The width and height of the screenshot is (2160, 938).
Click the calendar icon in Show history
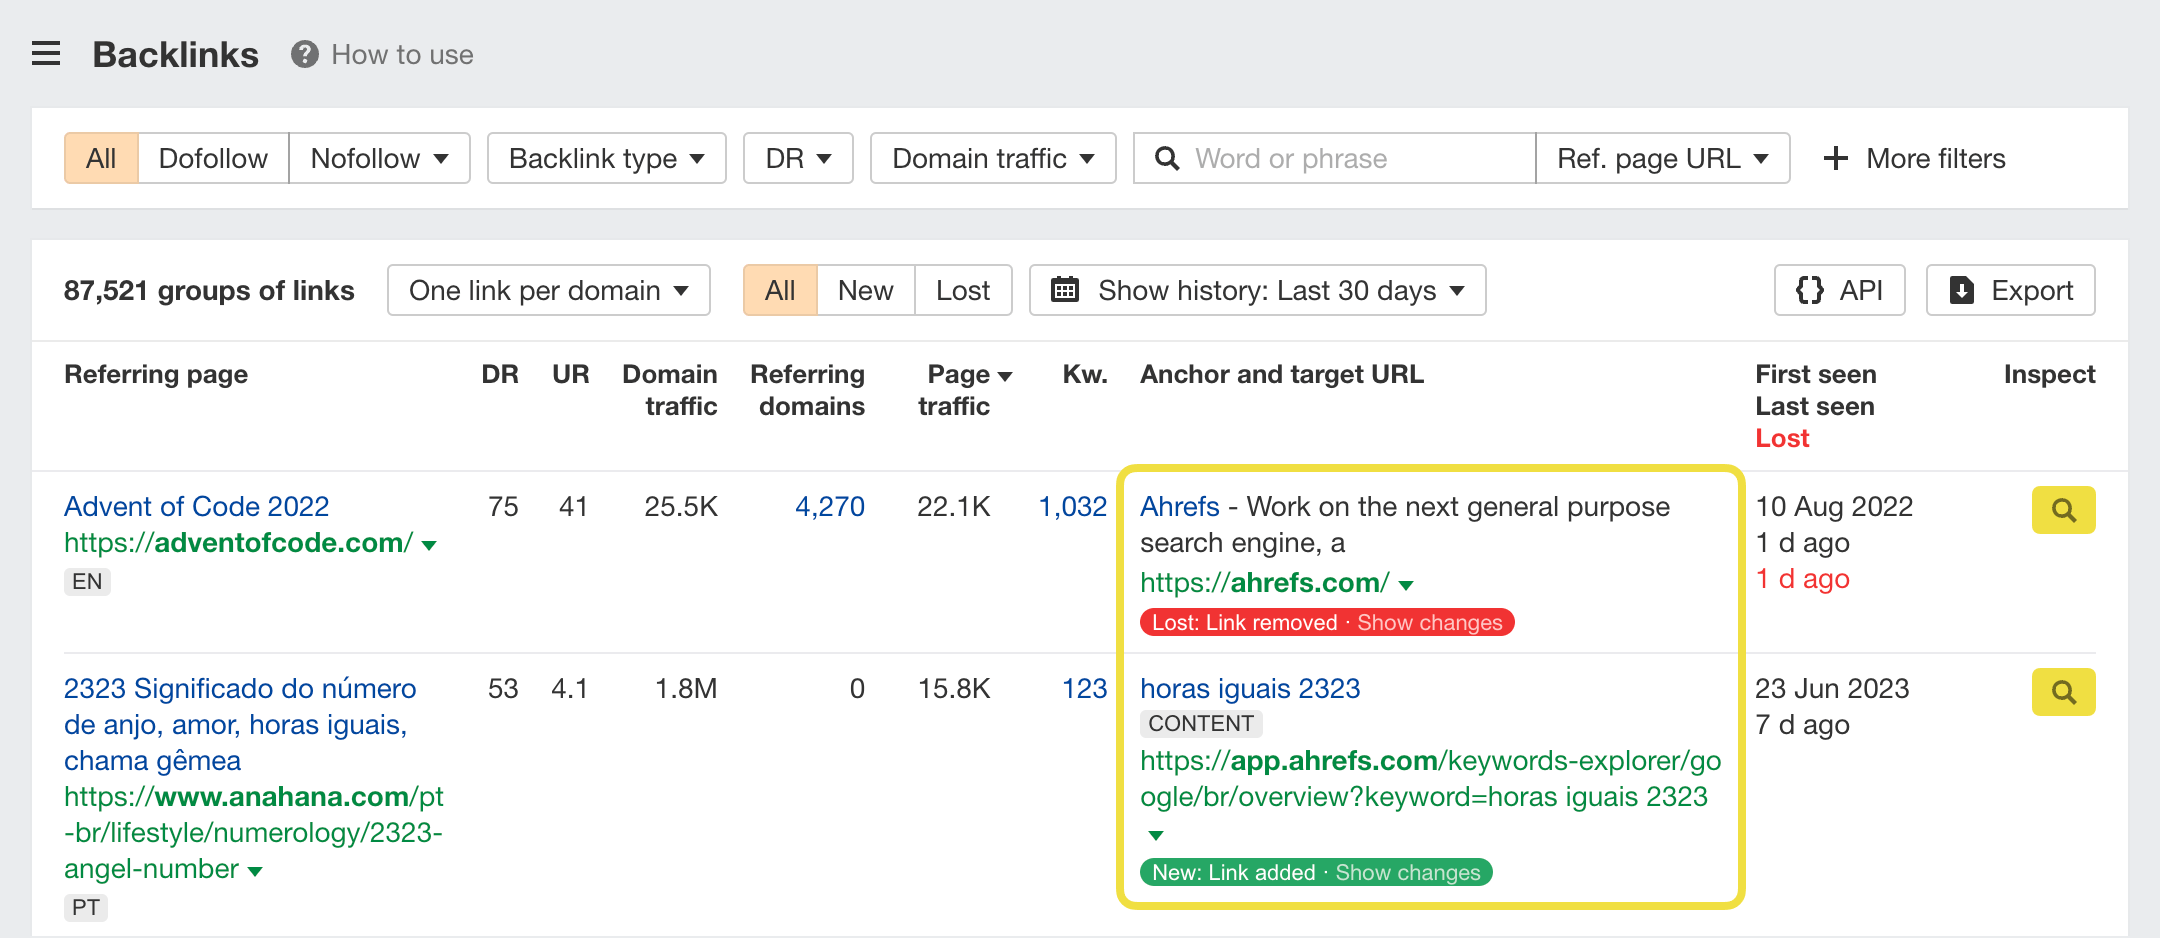tap(1065, 290)
